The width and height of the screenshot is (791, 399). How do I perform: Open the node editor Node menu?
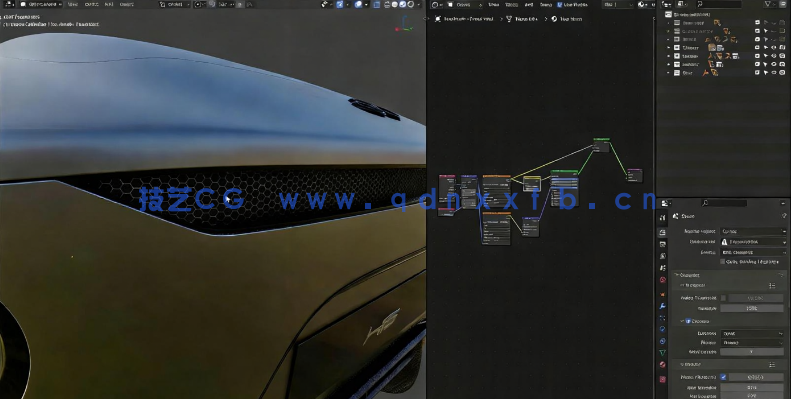click(546, 5)
